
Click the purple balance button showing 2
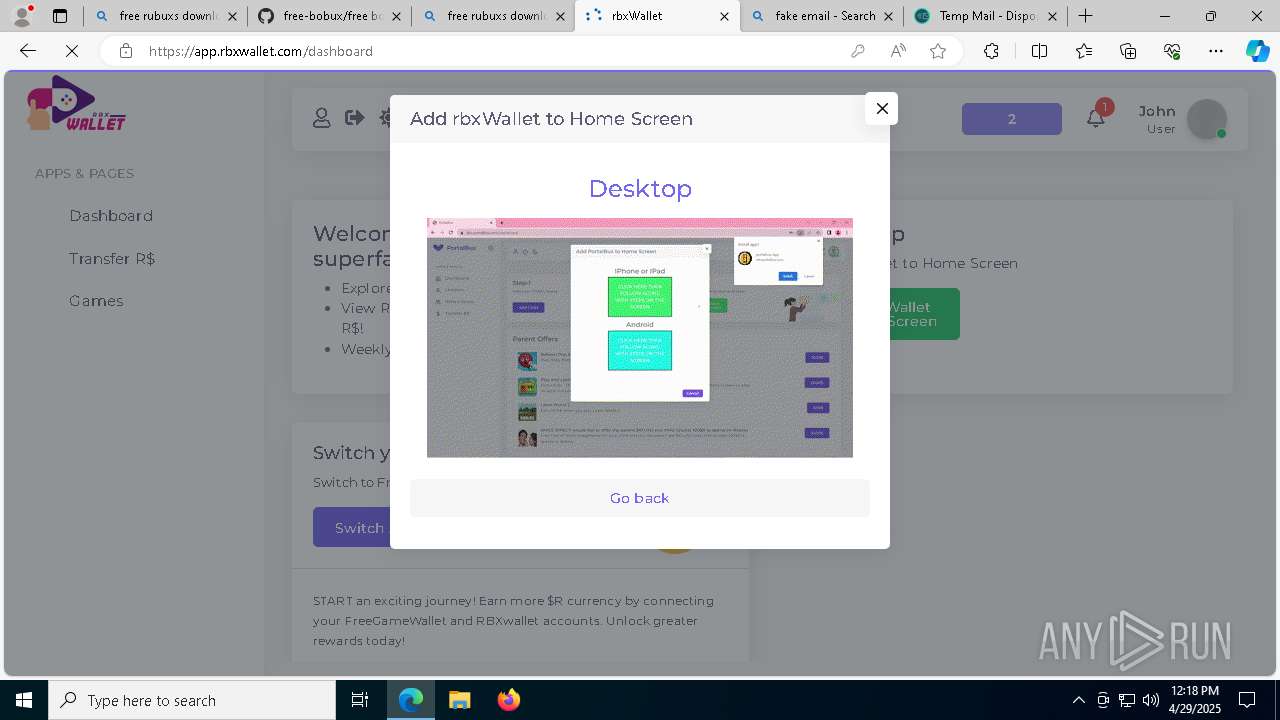pos(1012,119)
